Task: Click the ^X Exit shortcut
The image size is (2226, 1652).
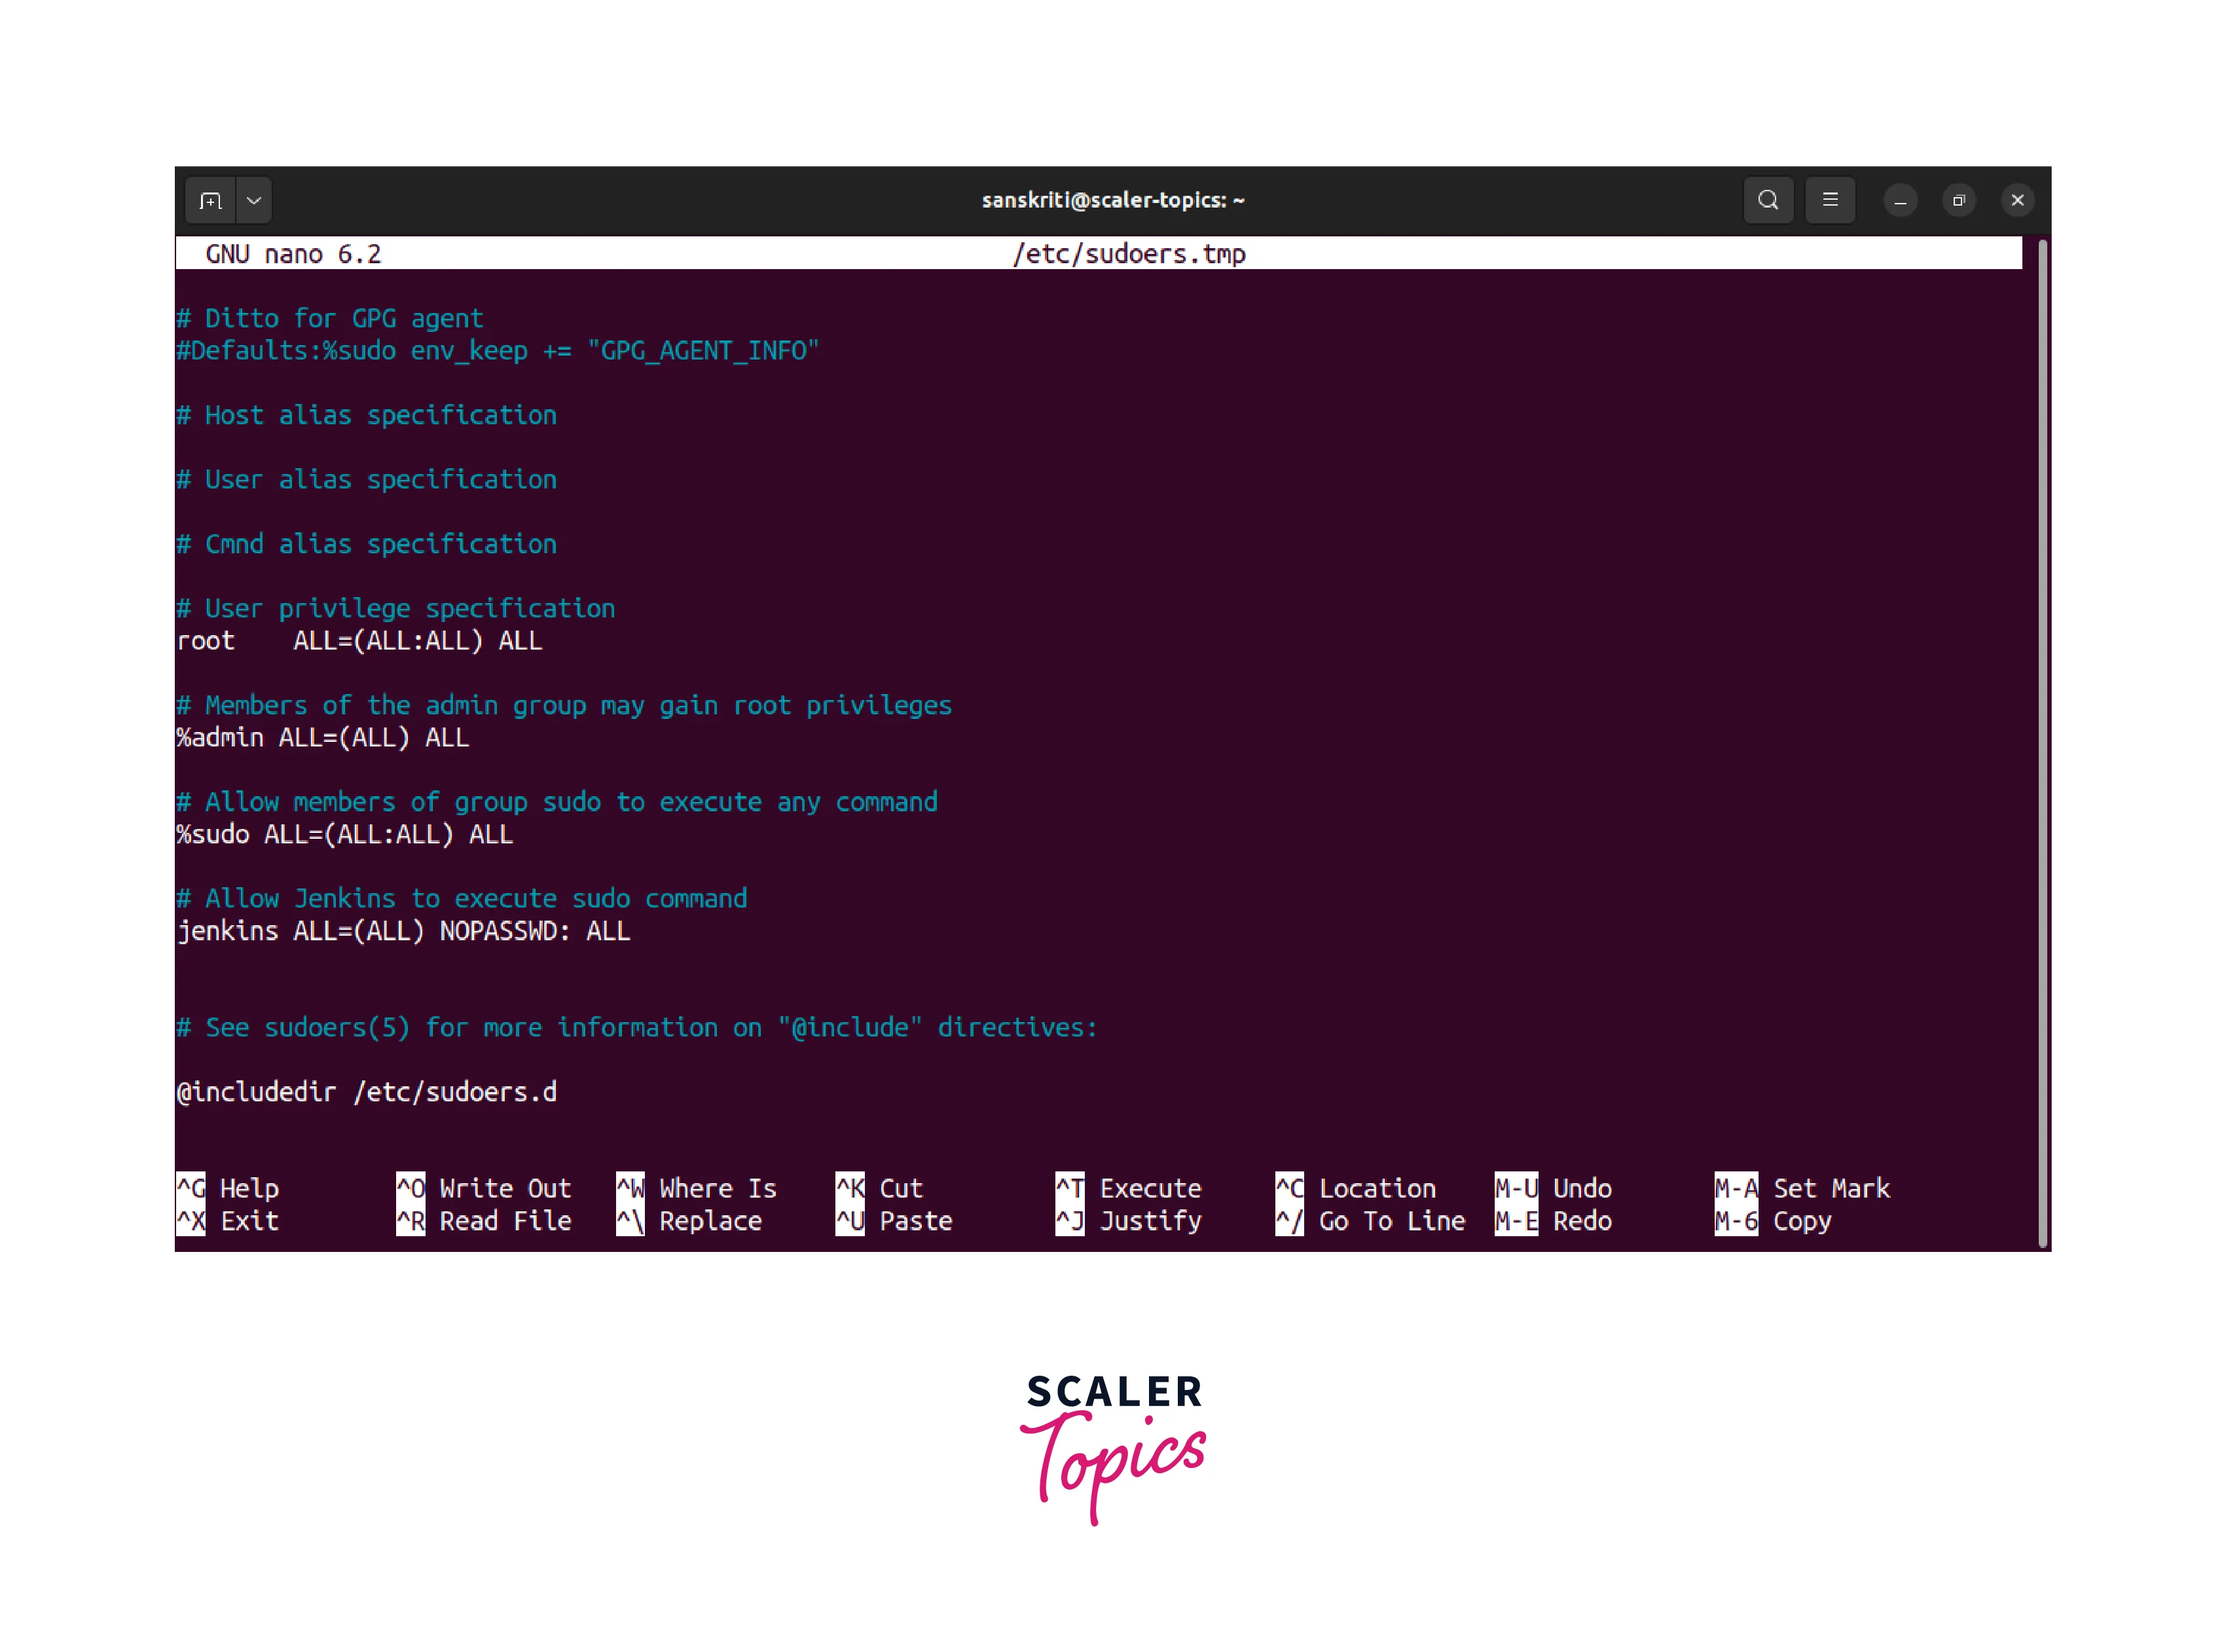Action: 229,1221
